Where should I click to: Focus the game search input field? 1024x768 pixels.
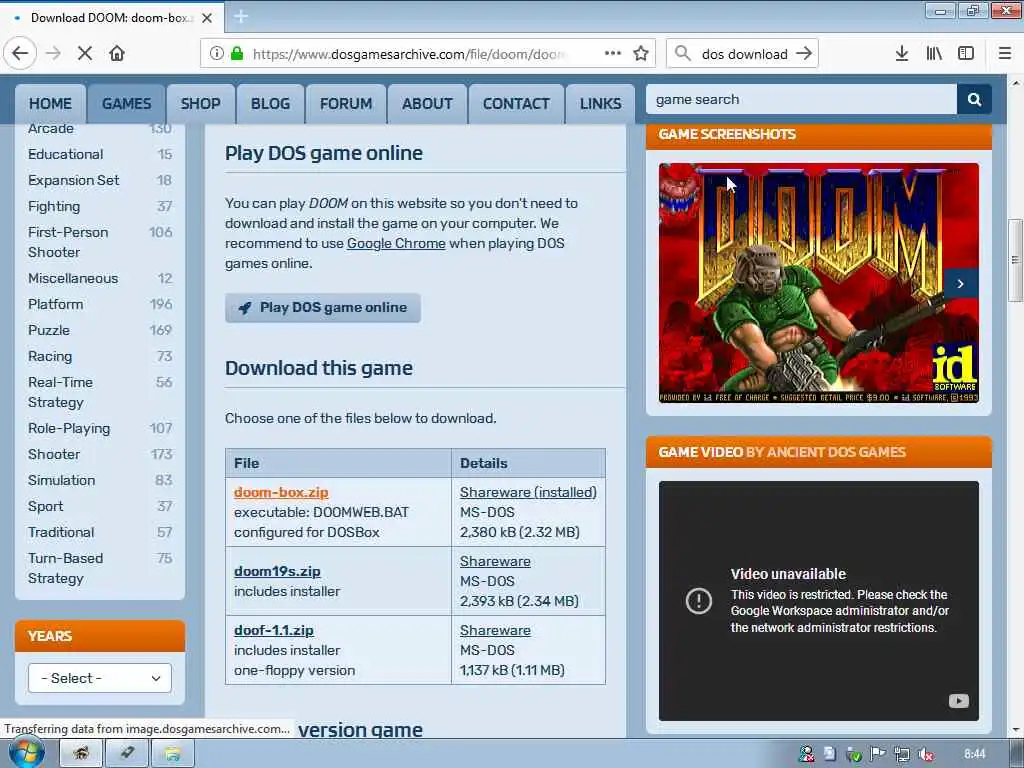801,99
